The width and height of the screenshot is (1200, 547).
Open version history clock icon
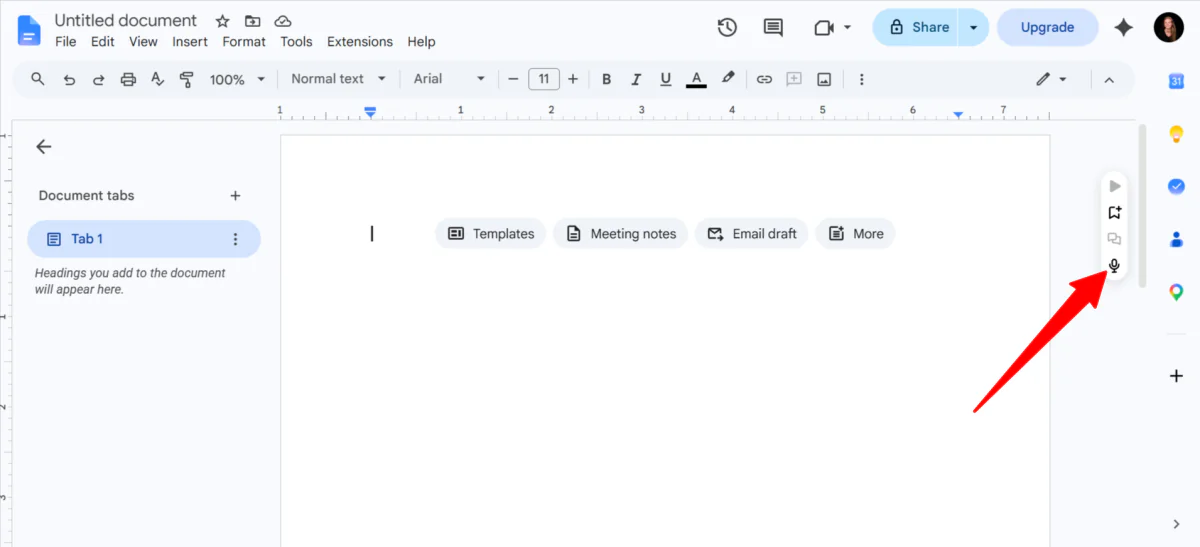pos(727,27)
